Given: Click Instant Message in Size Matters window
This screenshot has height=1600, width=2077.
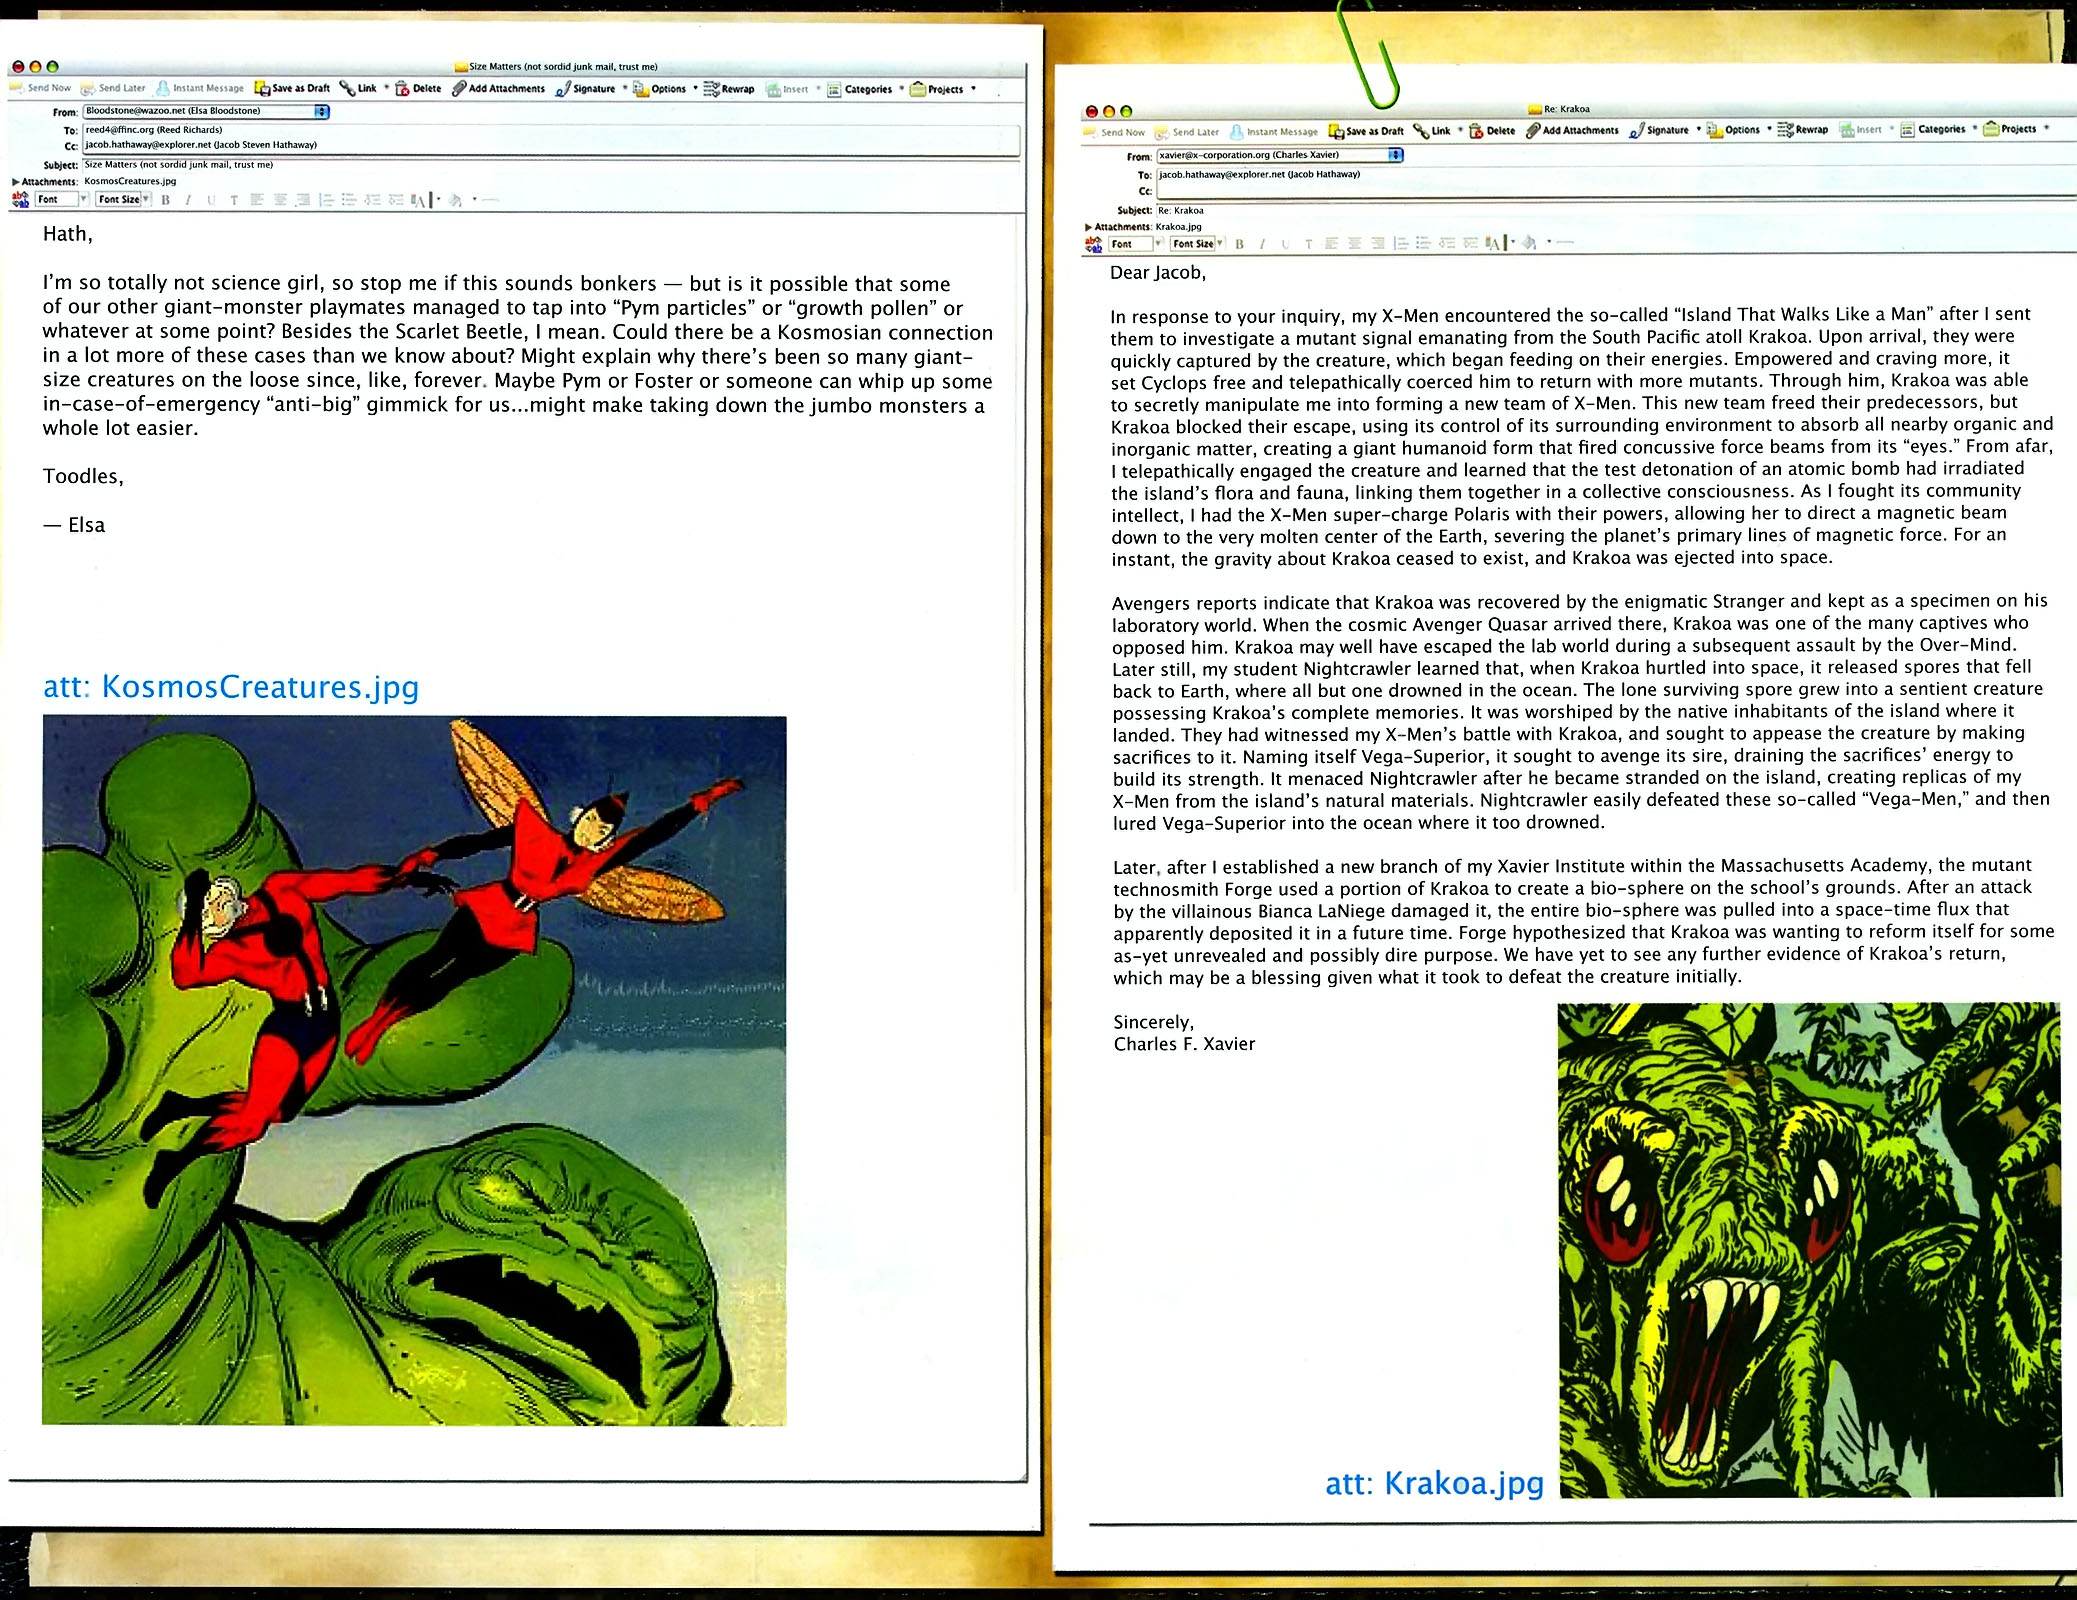Looking at the screenshot, I should pos(200,88).
